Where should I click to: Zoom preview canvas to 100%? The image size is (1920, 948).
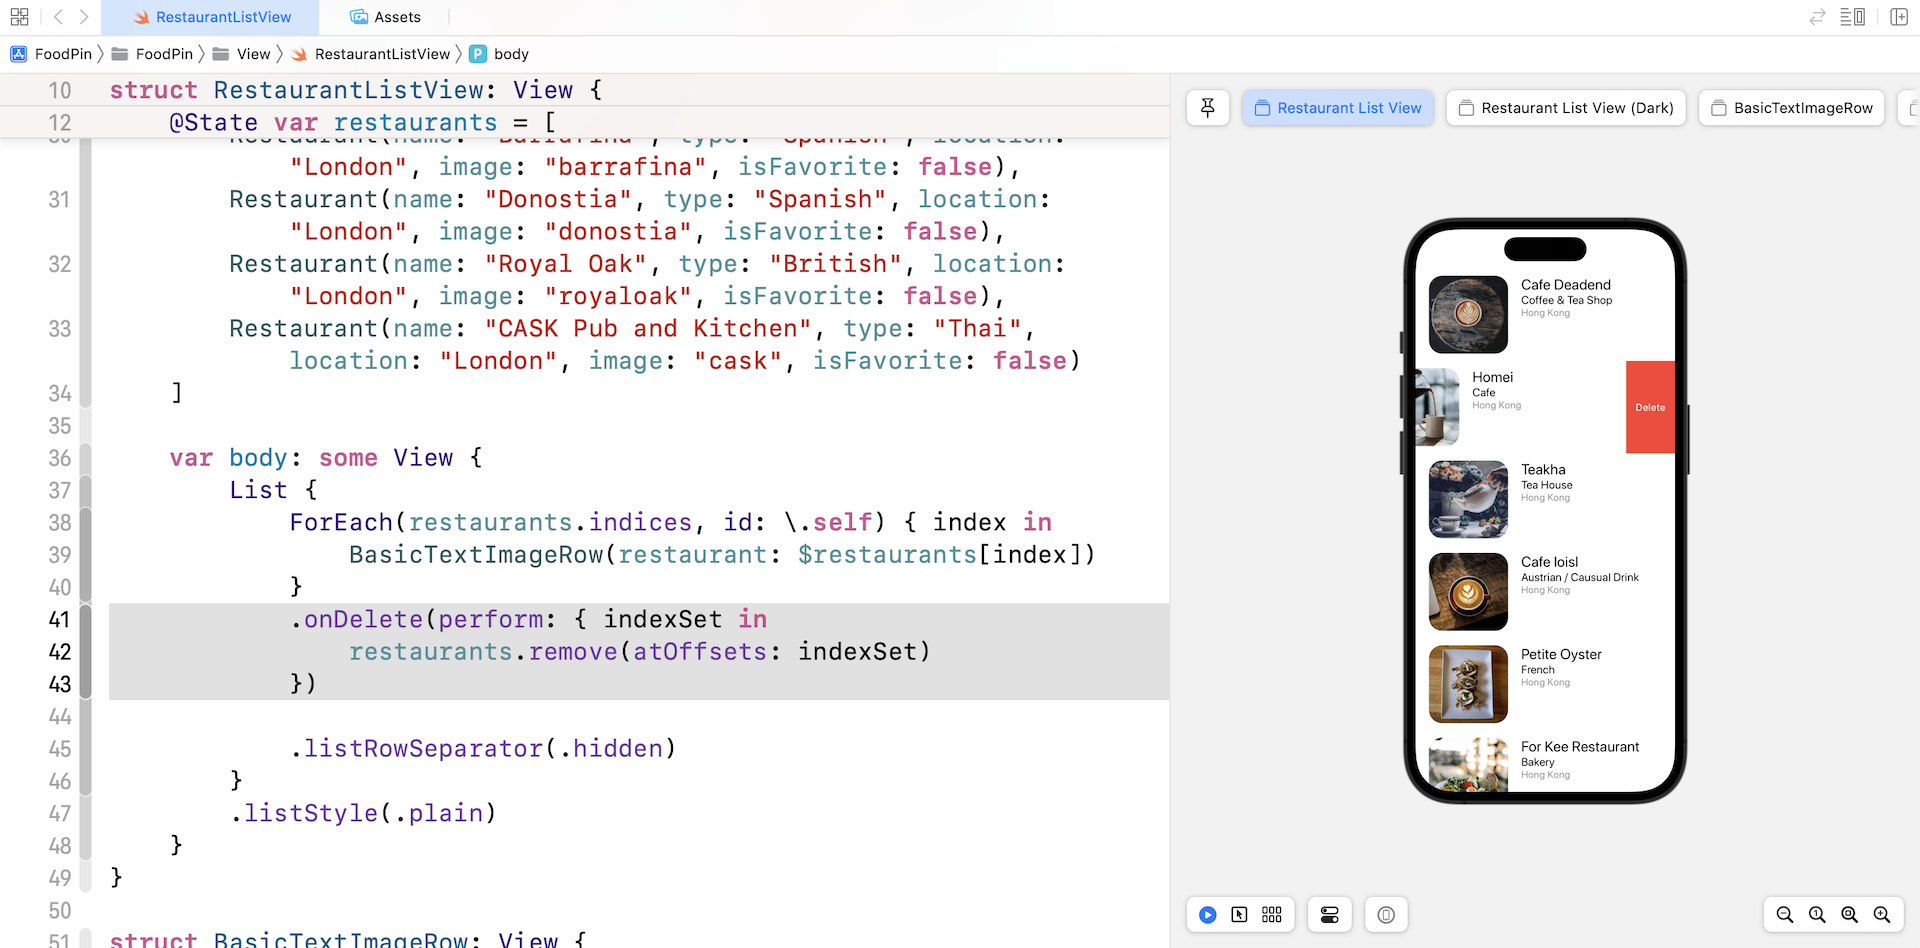pyautogui.click(x=1817, y=915)
